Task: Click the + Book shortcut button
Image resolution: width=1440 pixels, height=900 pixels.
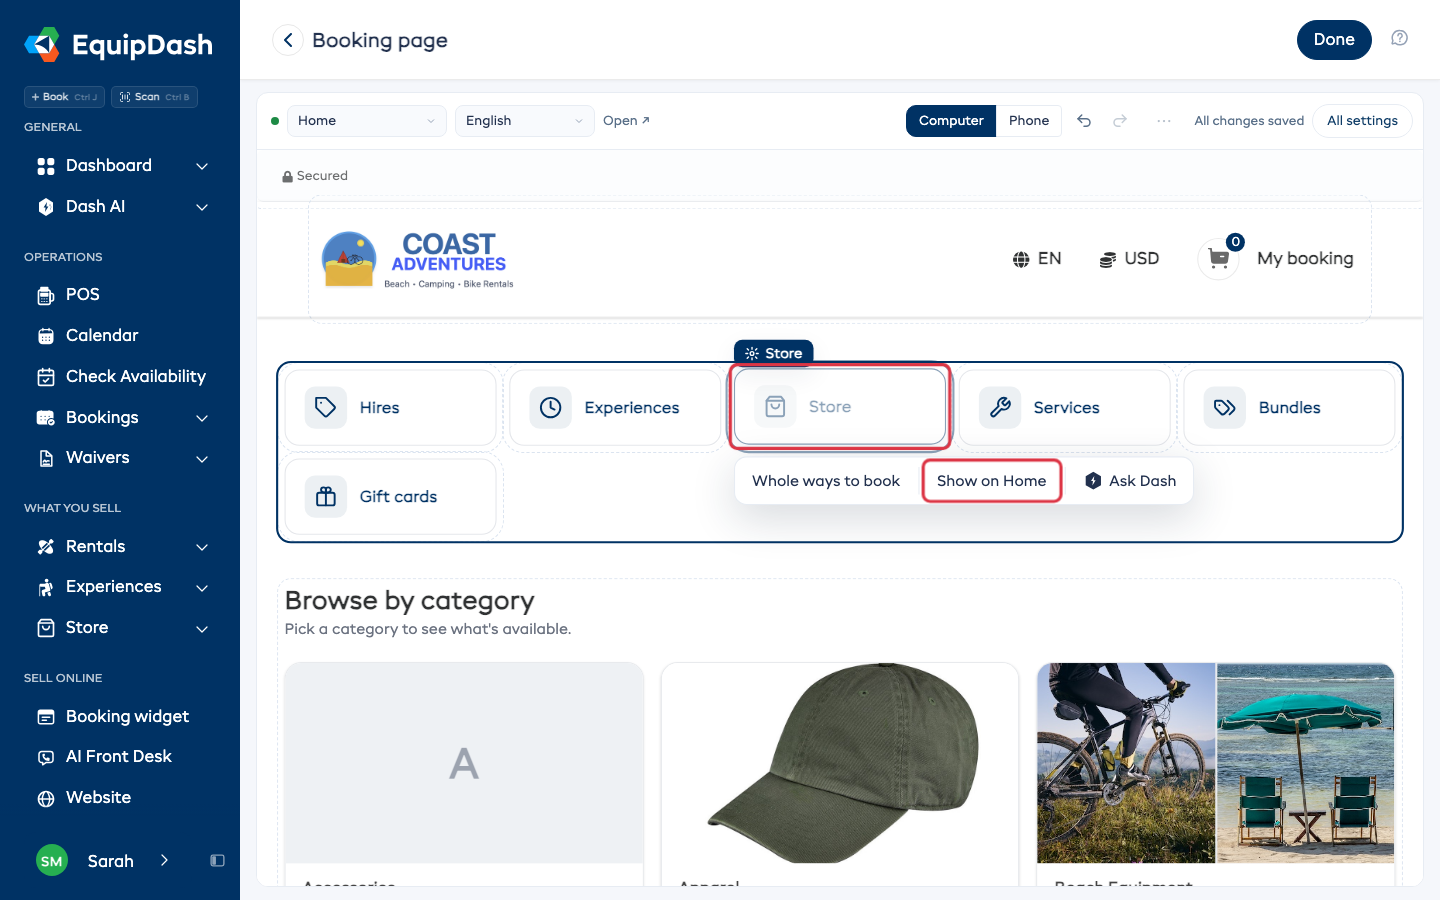Action: click(x=64, y=97)
